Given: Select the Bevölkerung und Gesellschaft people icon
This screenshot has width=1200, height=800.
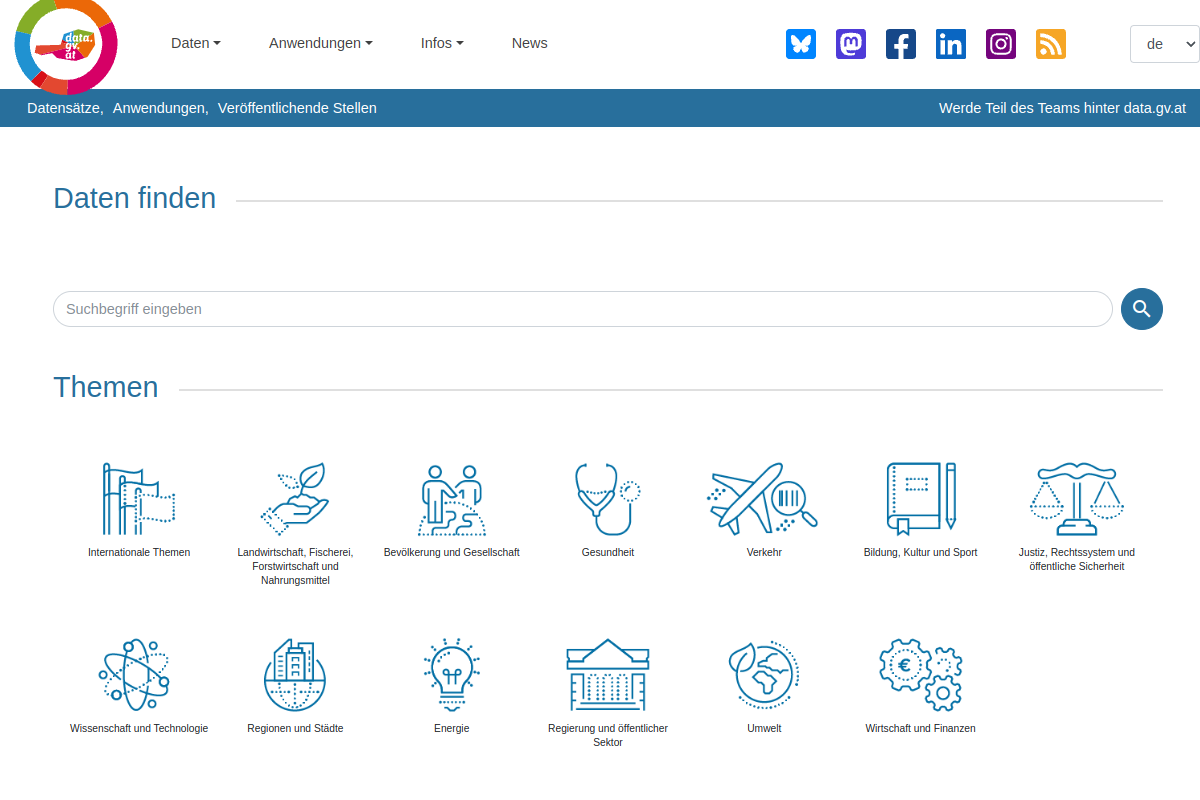Looking at the screenshot, I should (452, 499).
